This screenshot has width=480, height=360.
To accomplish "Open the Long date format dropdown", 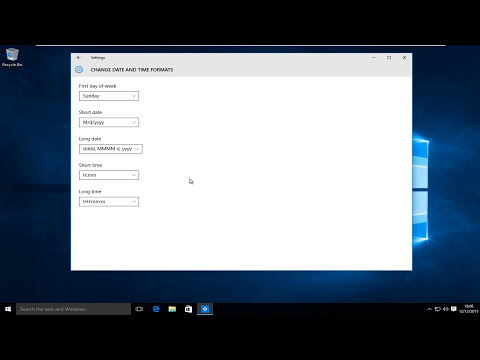I will pyautogui.click(x=111, y=149).
